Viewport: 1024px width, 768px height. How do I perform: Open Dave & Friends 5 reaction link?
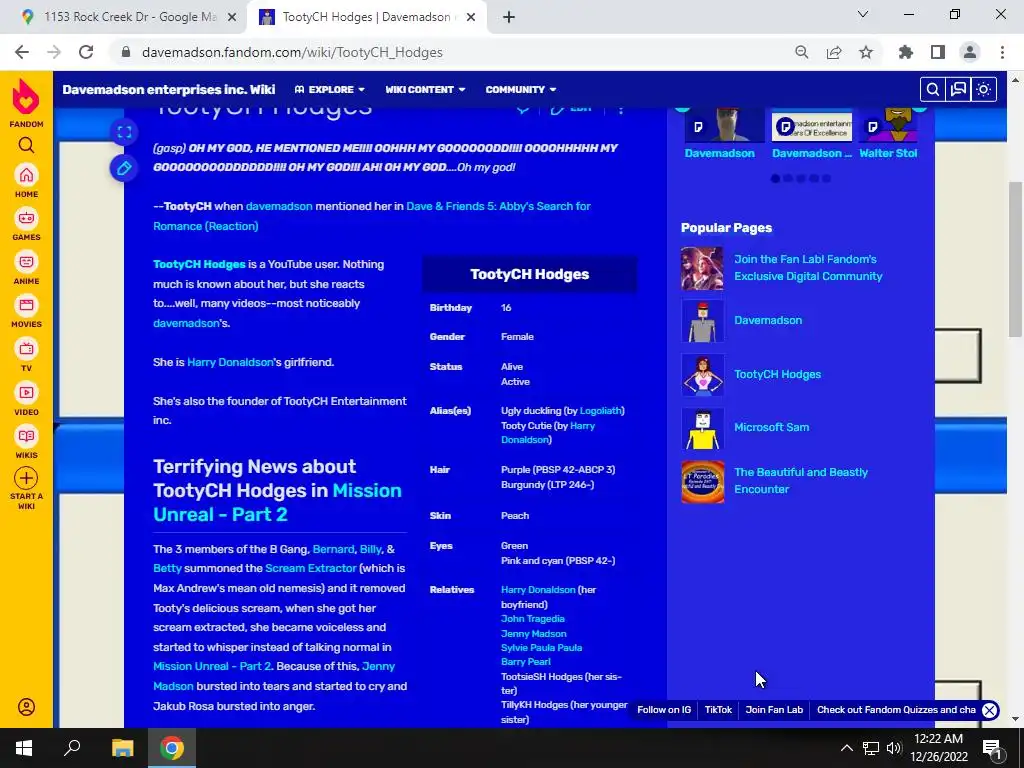click(x=372, y=216)
